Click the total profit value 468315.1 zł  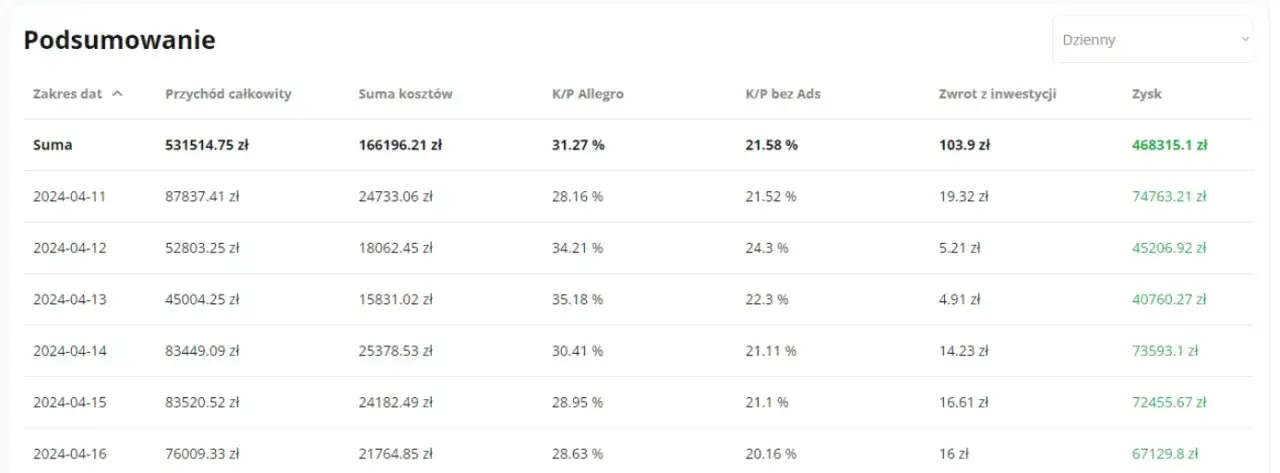(1169, 145)
